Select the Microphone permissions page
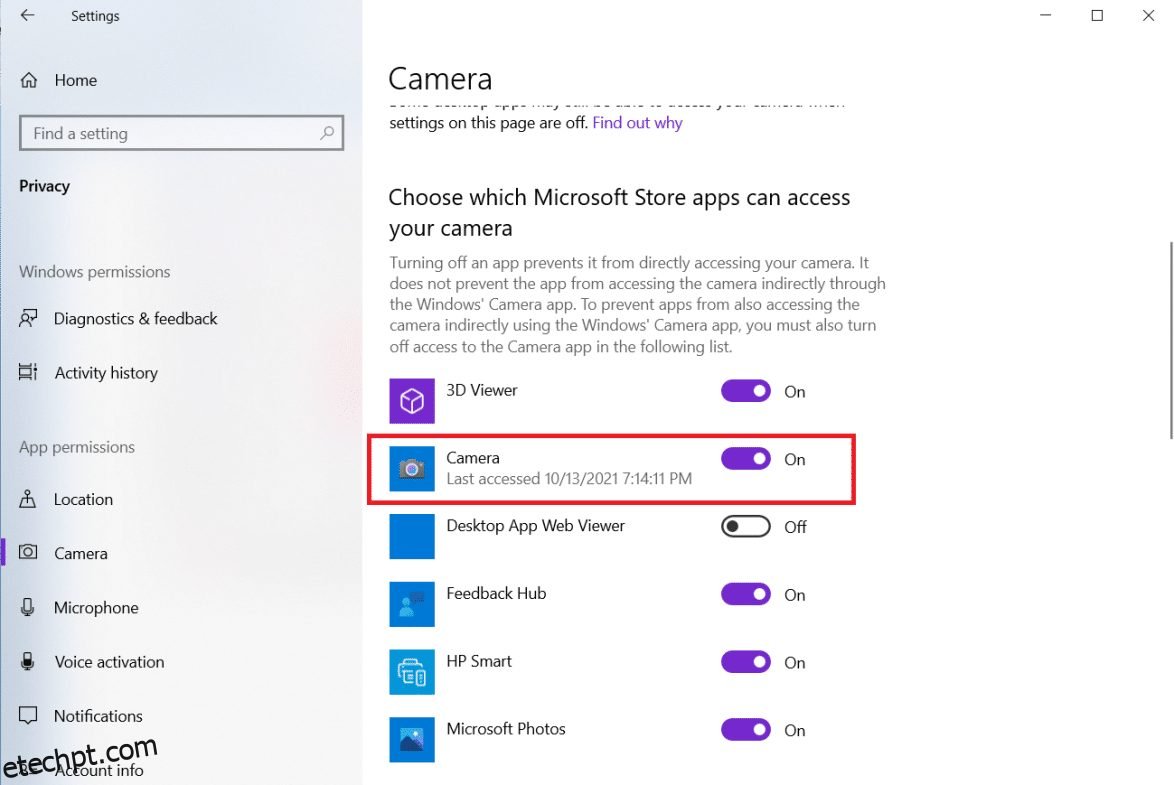1174x785 pixels. [x=96, y=607]
